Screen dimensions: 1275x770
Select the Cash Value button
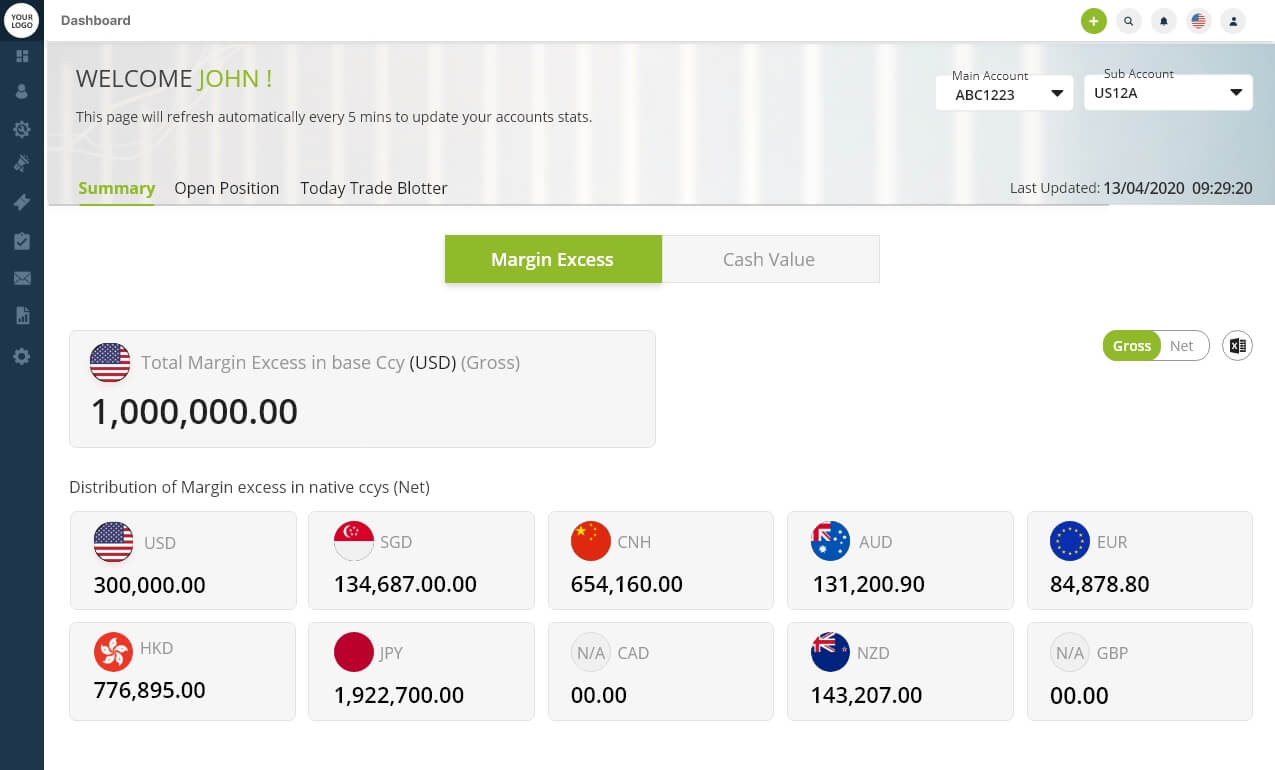[769, 259]
